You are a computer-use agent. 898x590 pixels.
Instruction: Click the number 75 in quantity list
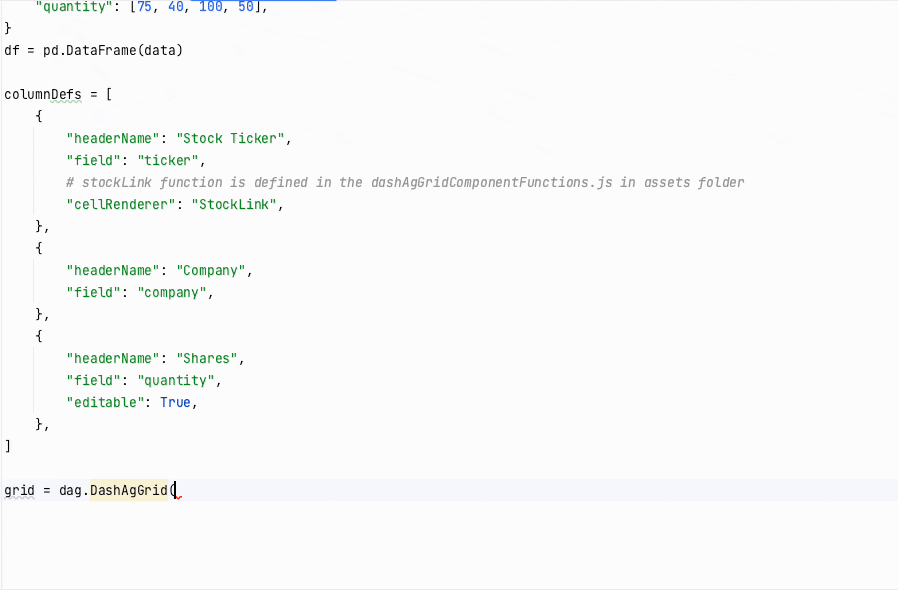click(144, 7)
